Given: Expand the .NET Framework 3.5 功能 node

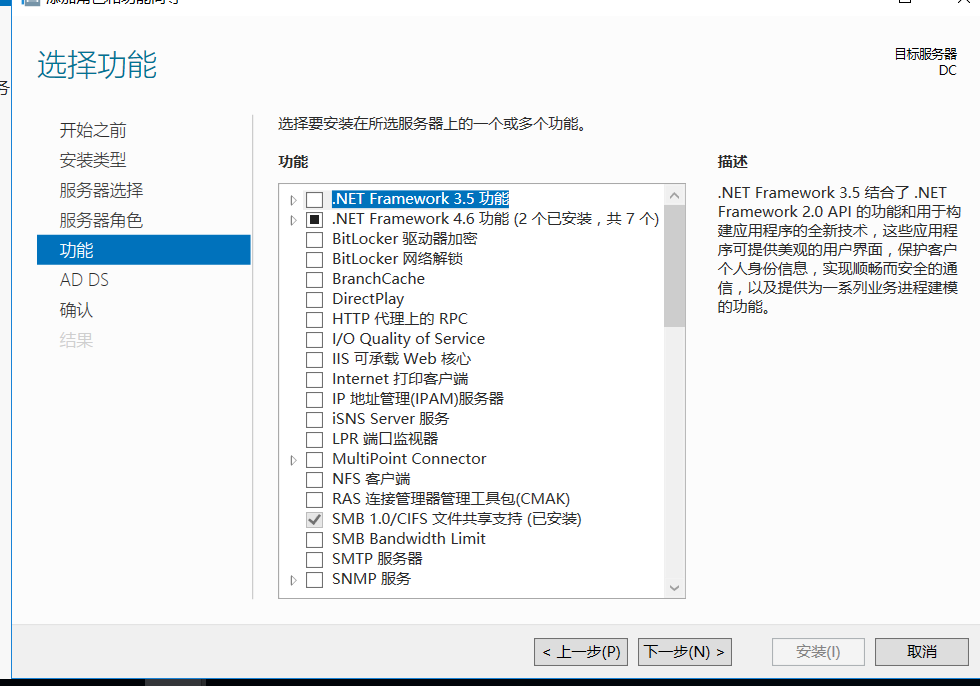Looking at the screenshot, I should coord(293,199).
